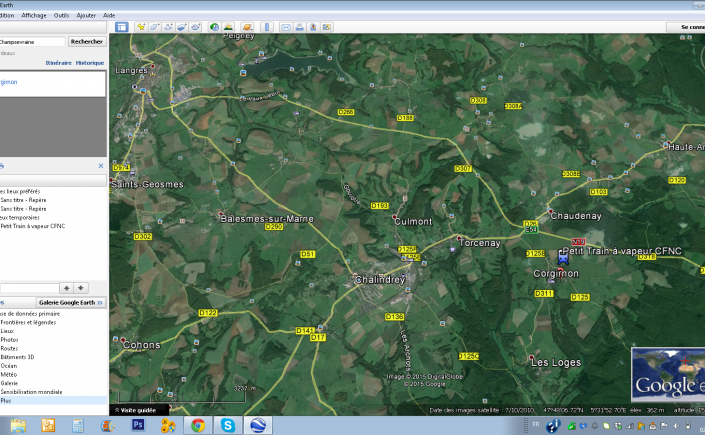Click the print toolbar icon
705x435 pixels.
coord(299,26)
